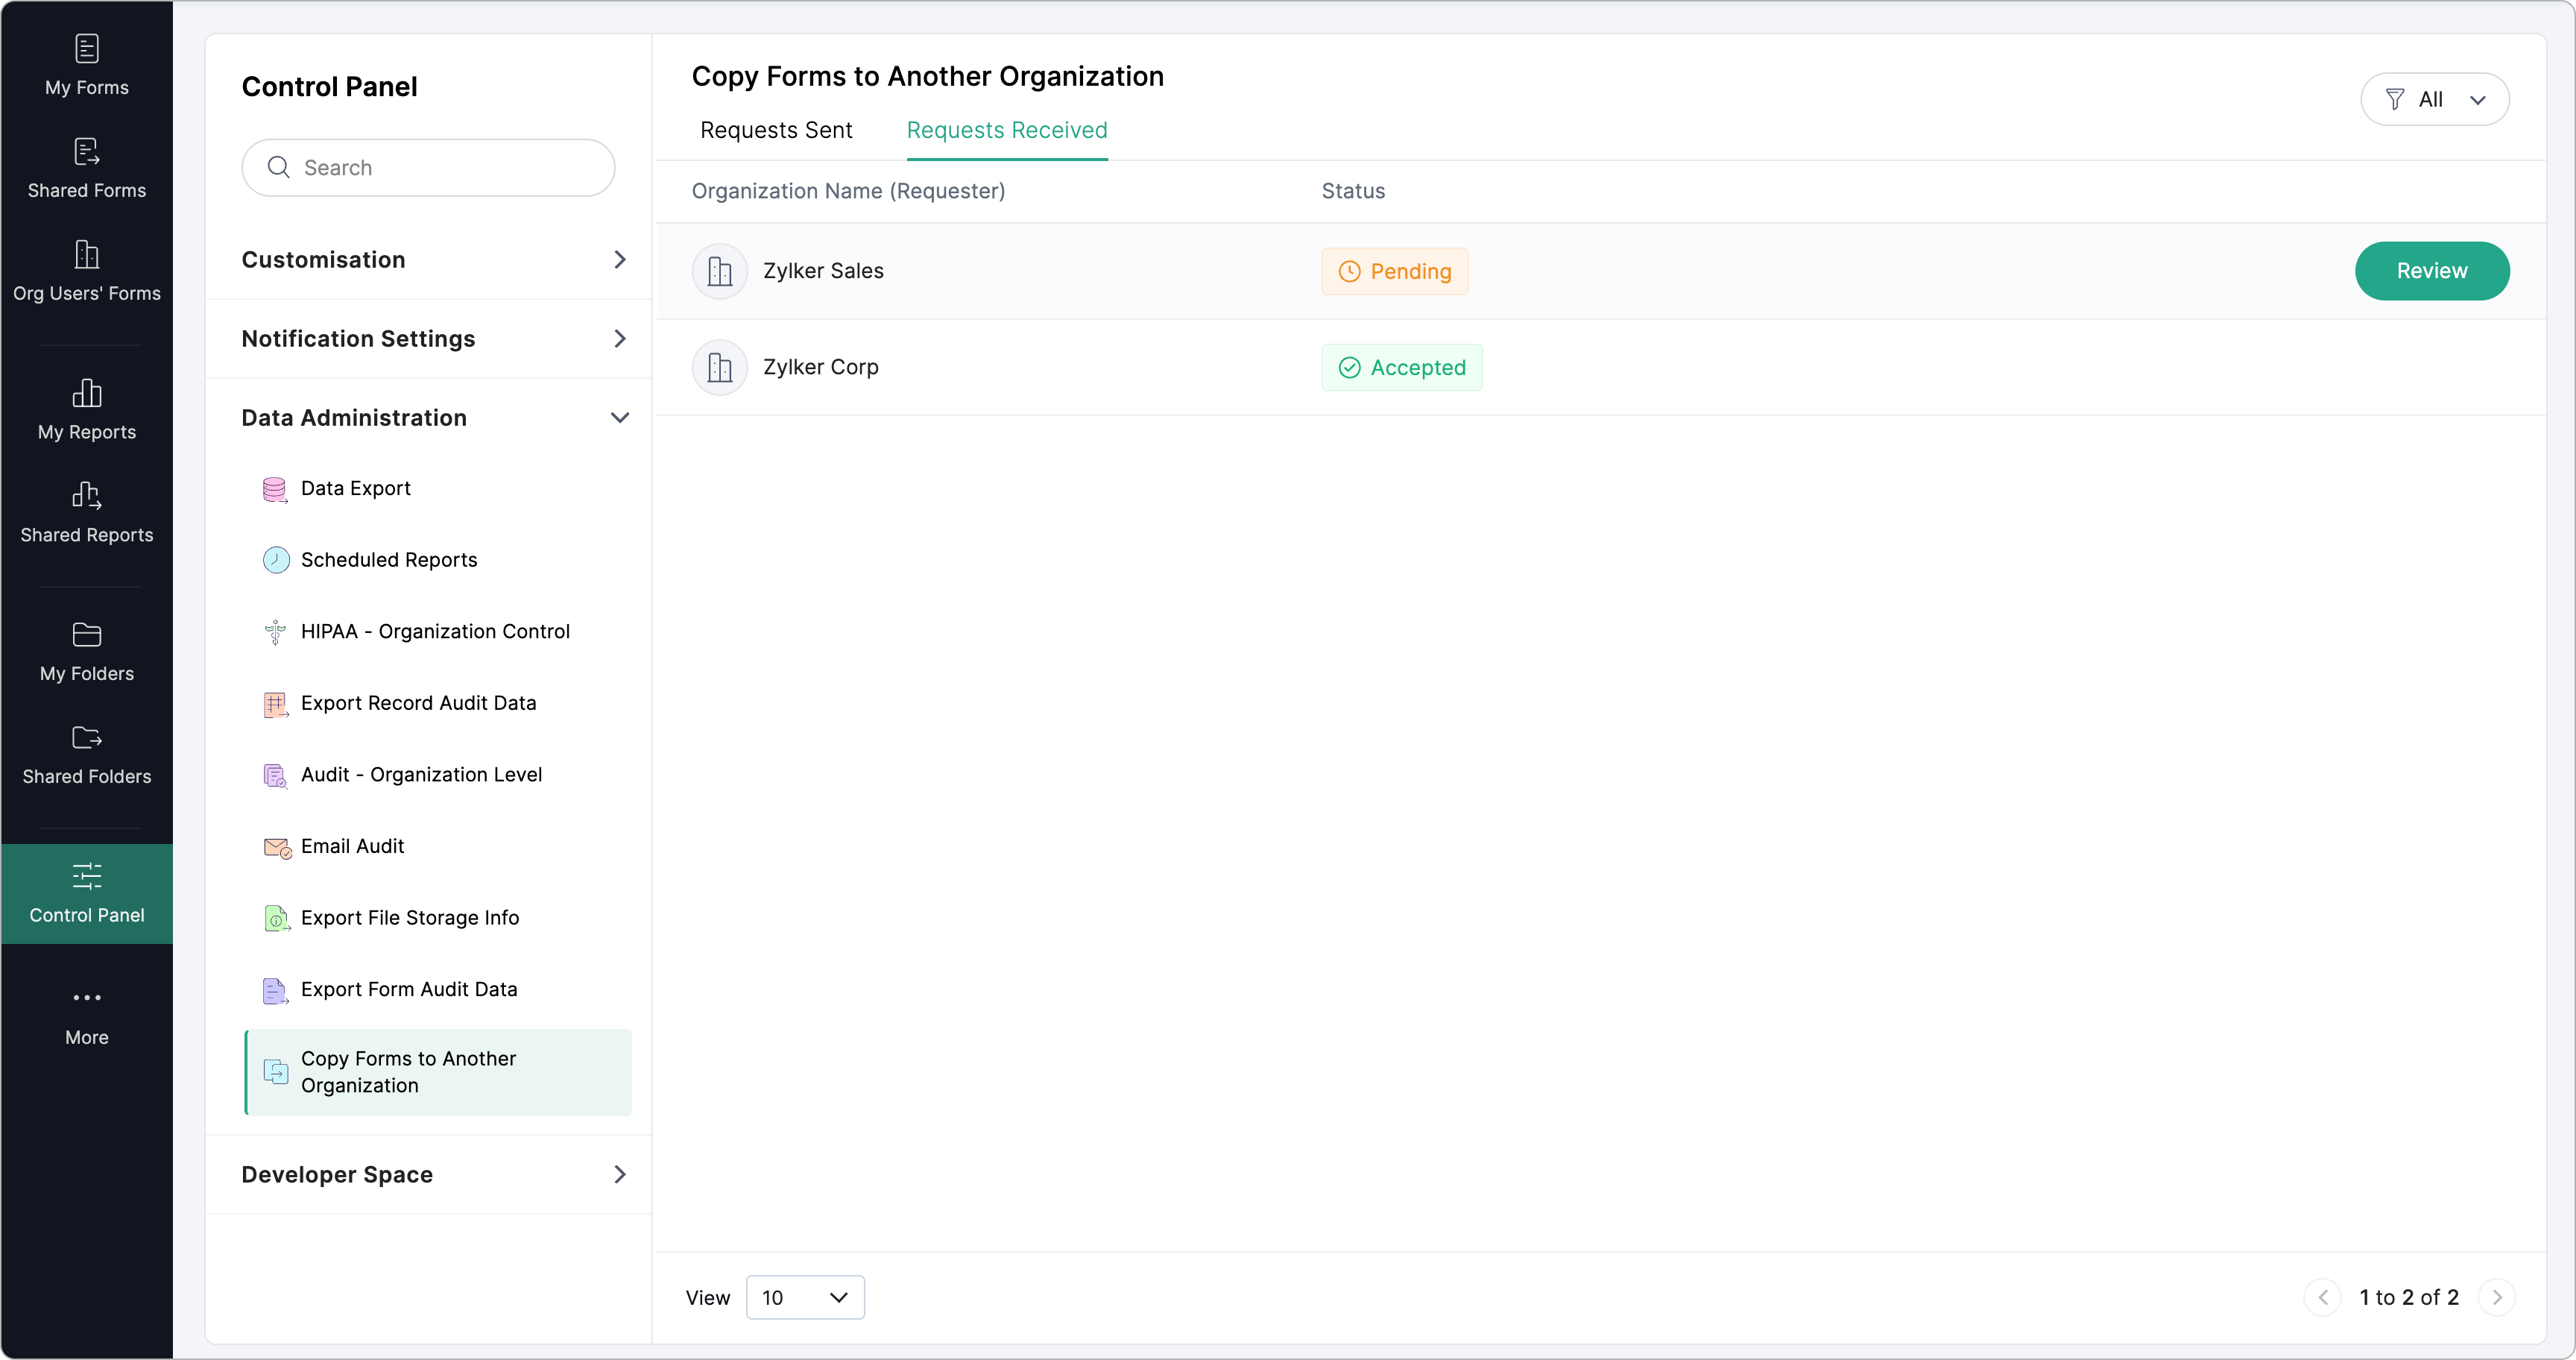Switch to Requests Sent tab
The height and width of the screenshot is (1360, 2576).
[x=775, y=130]
